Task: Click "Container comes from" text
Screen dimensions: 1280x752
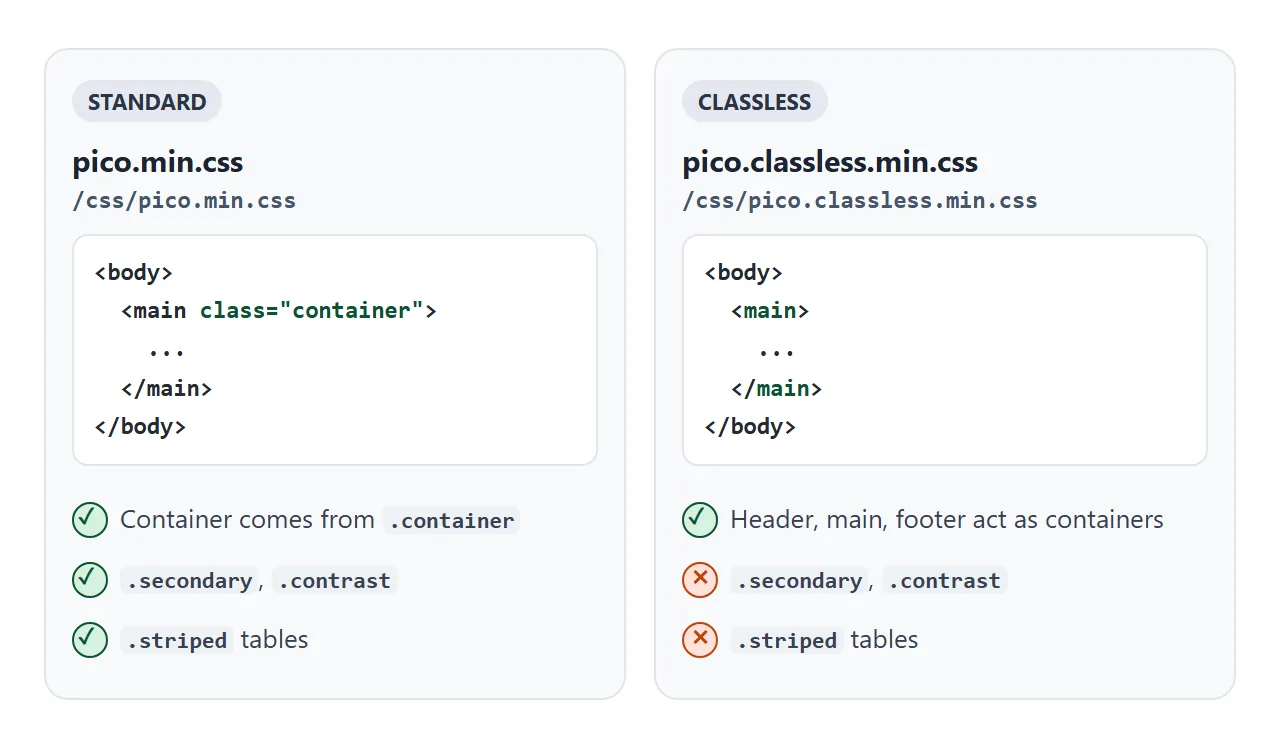Action: 247,520
